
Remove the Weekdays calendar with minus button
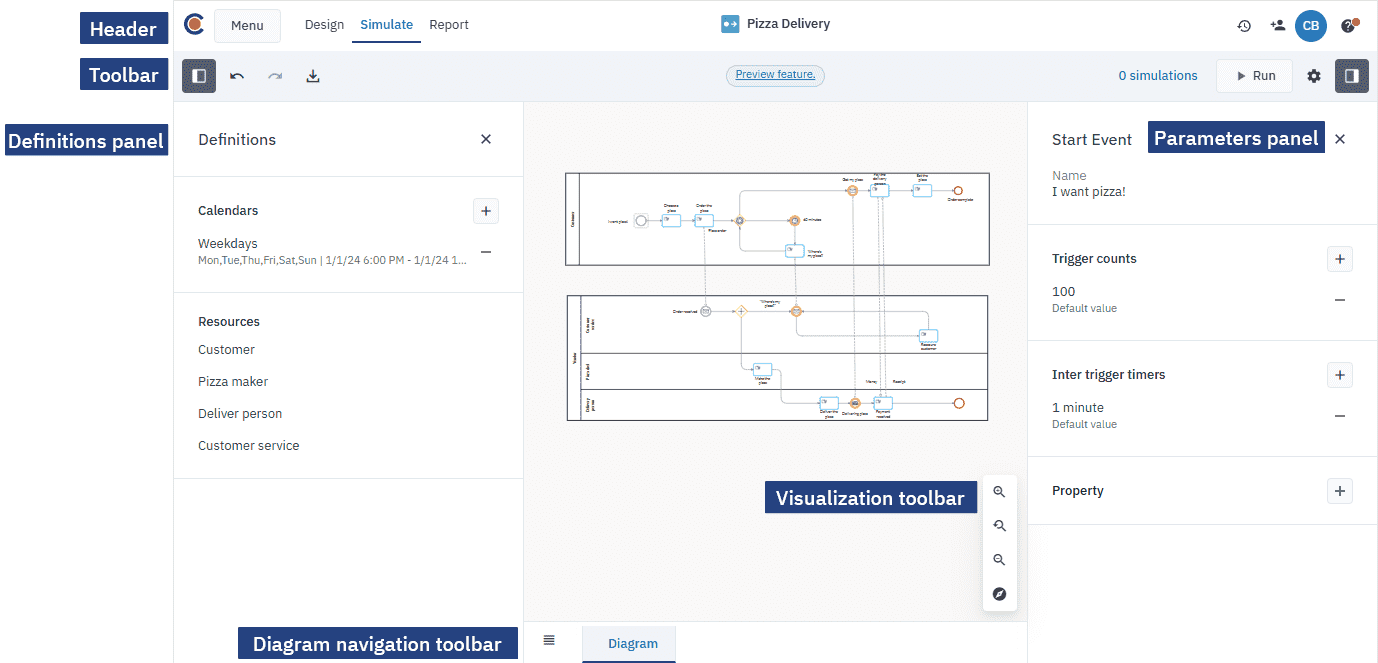coord(486,252)
